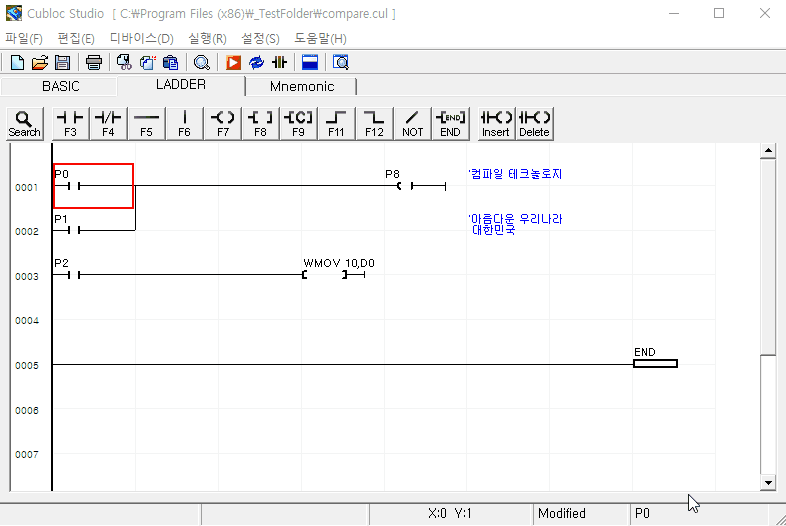The image size is (786, 526).
Task: Select the NOT inverter tool
Action: coord(412,123)
